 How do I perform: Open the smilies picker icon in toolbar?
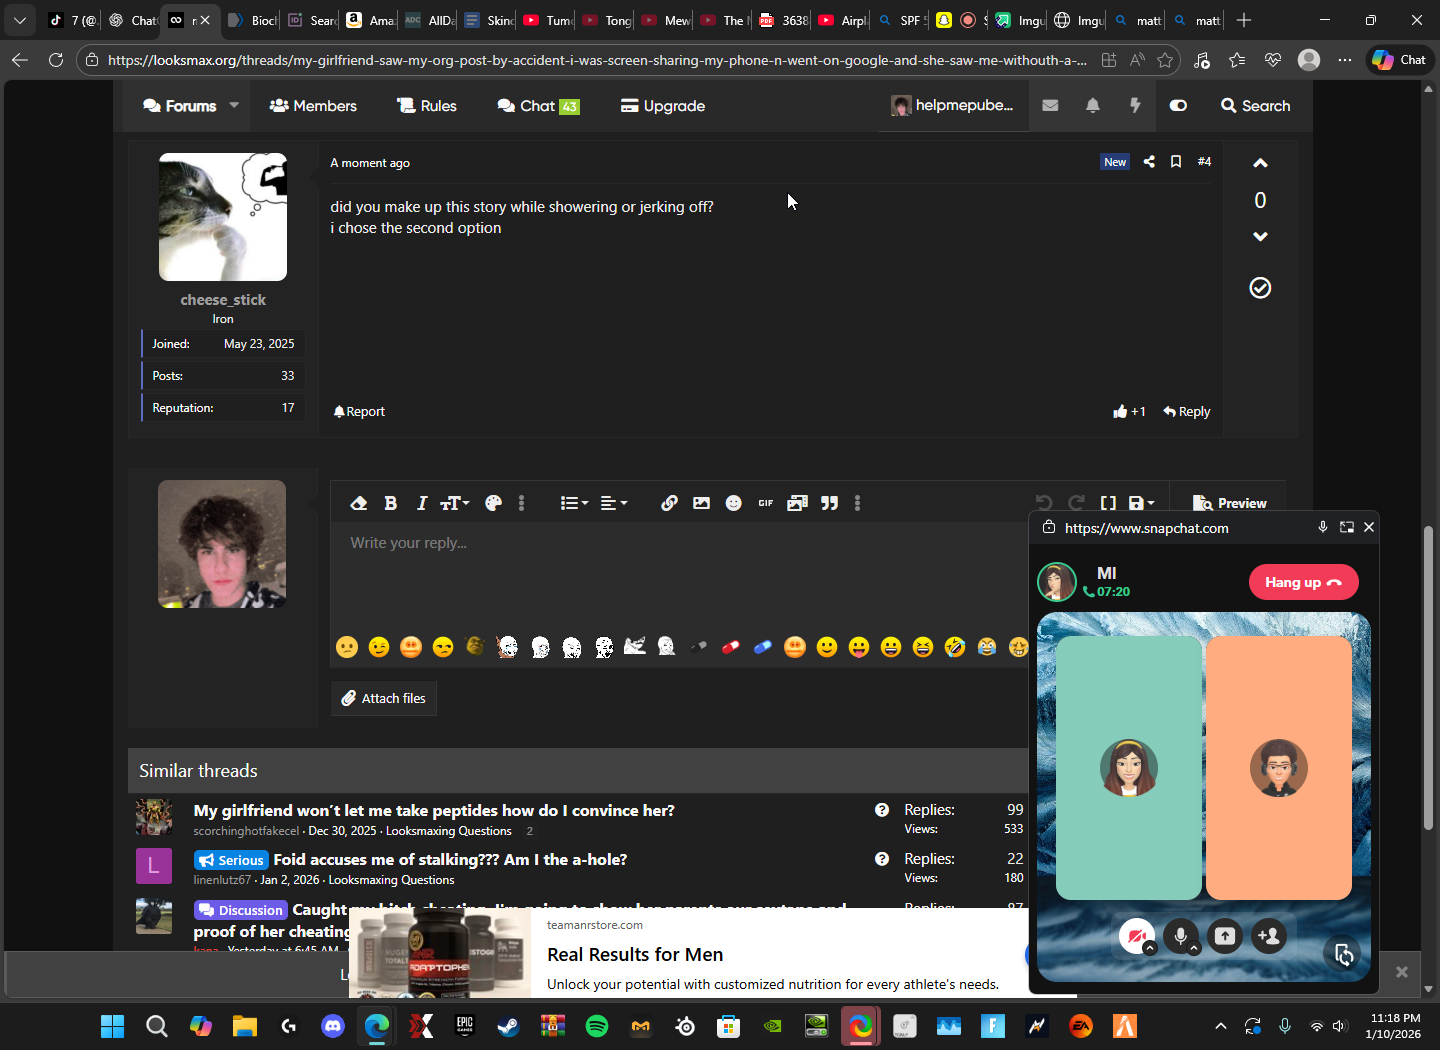pos(733,503)
